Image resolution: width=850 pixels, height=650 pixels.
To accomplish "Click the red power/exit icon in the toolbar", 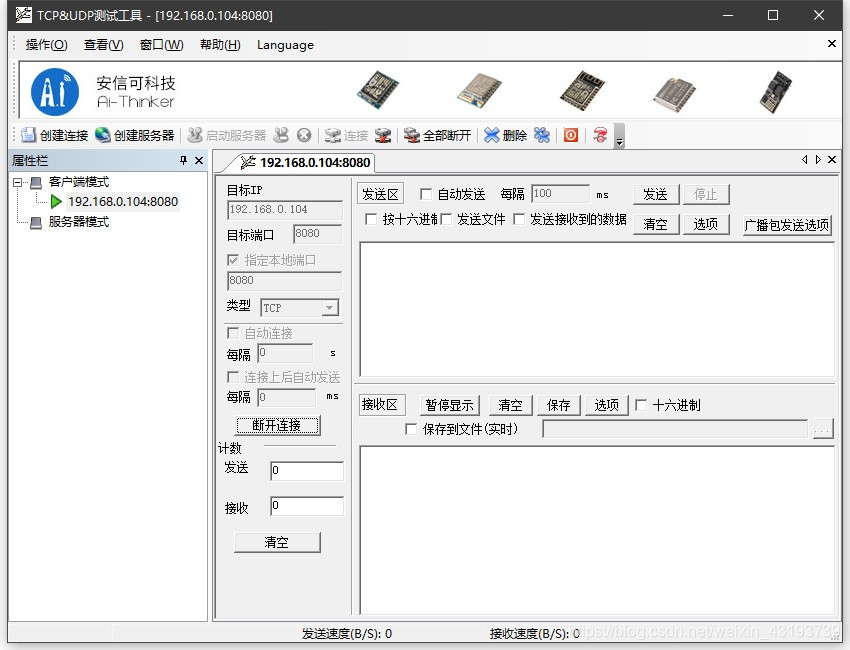I will (x=570, y=135).
